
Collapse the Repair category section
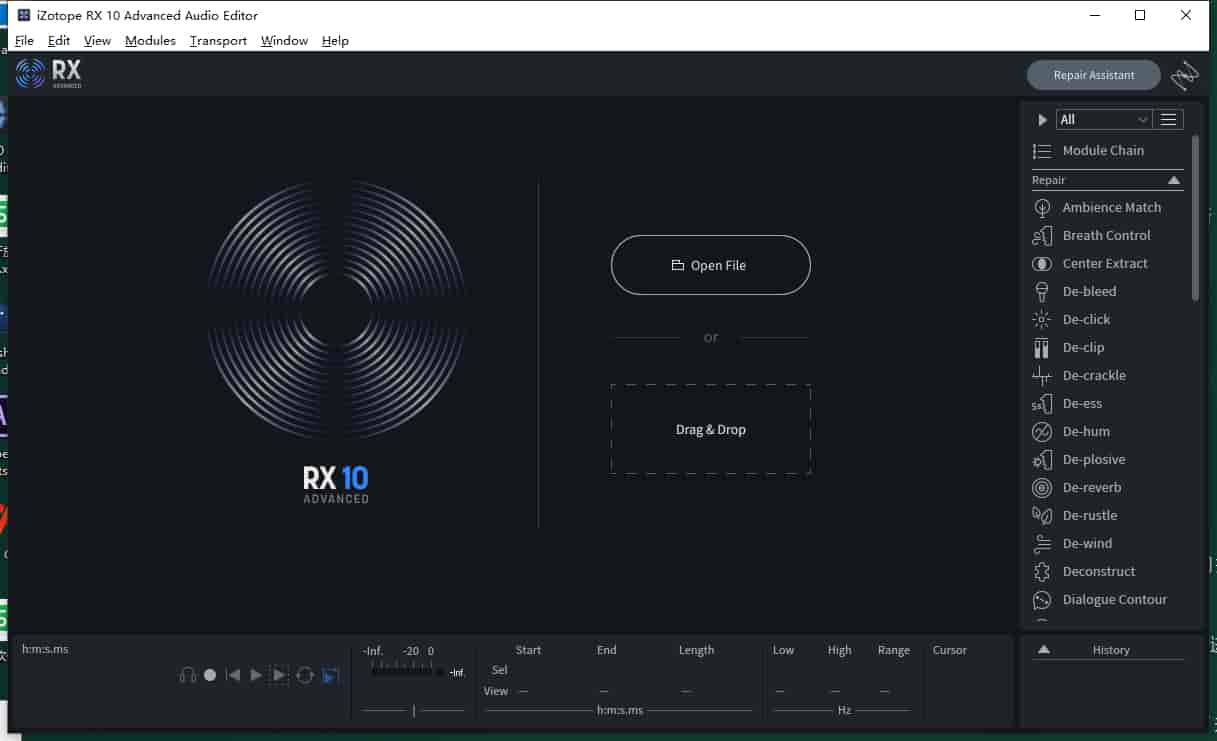[x=1174, y=180]
